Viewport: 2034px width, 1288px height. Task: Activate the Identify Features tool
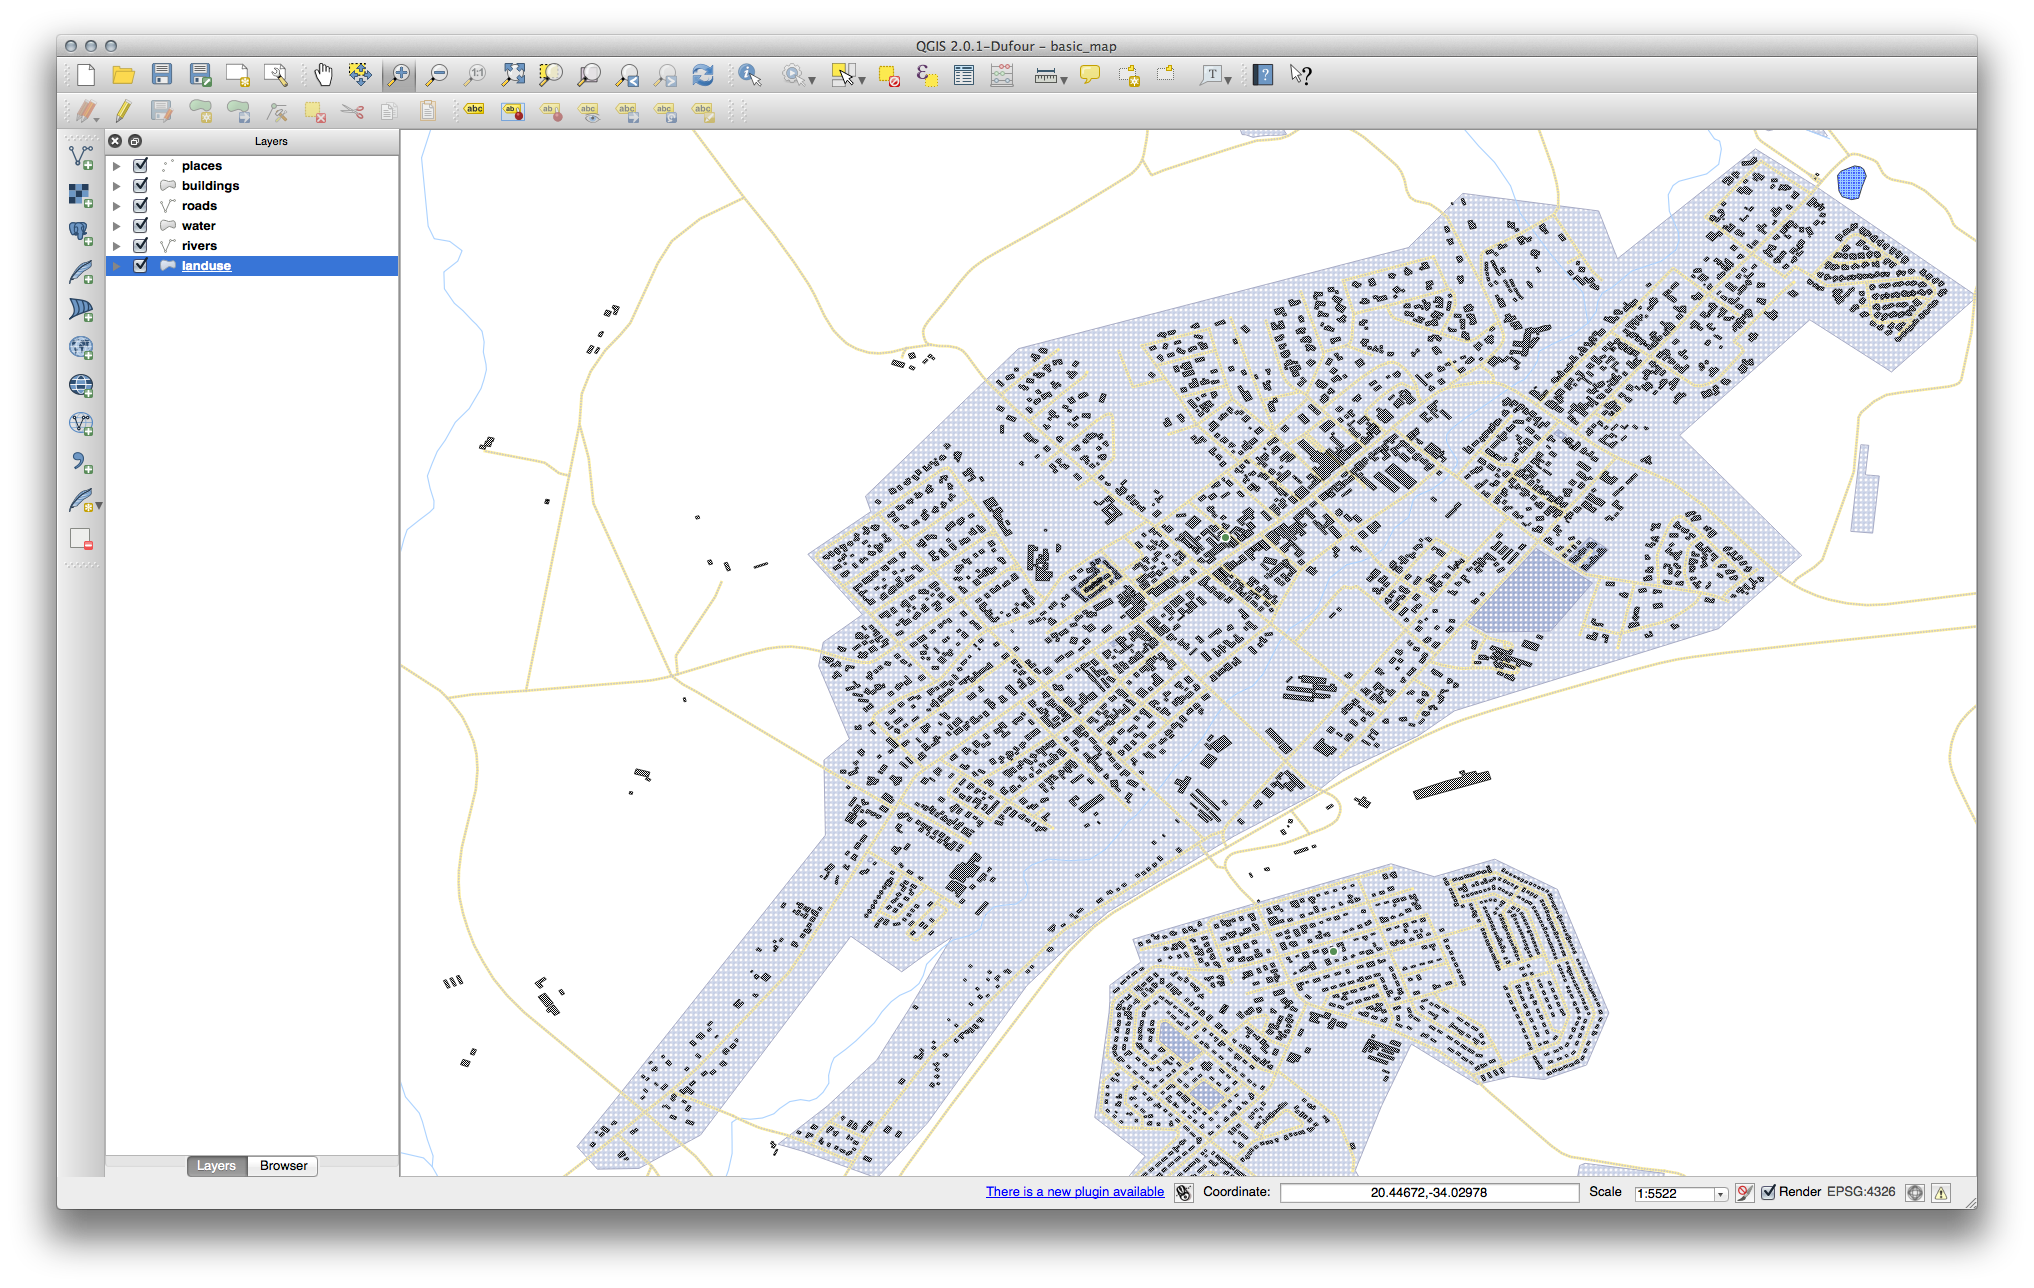click(749, 75)
